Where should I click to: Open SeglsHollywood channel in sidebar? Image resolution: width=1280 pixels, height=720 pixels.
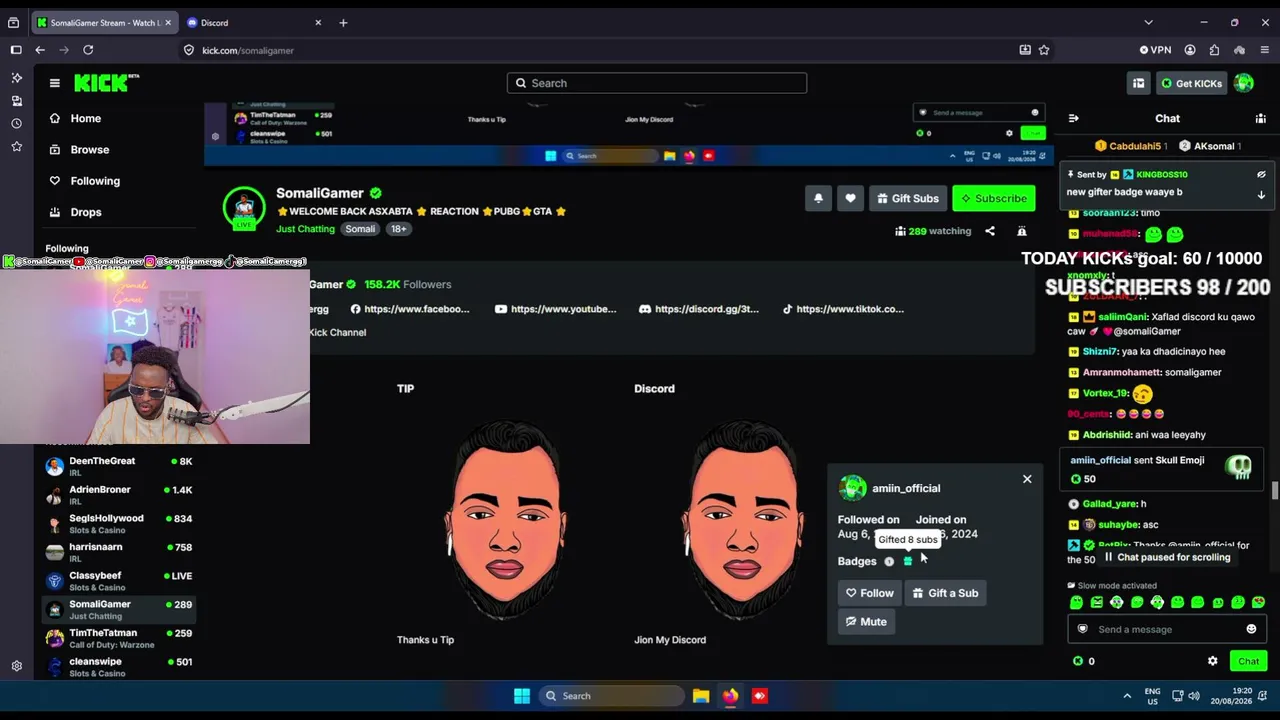[x=119, y=524]
